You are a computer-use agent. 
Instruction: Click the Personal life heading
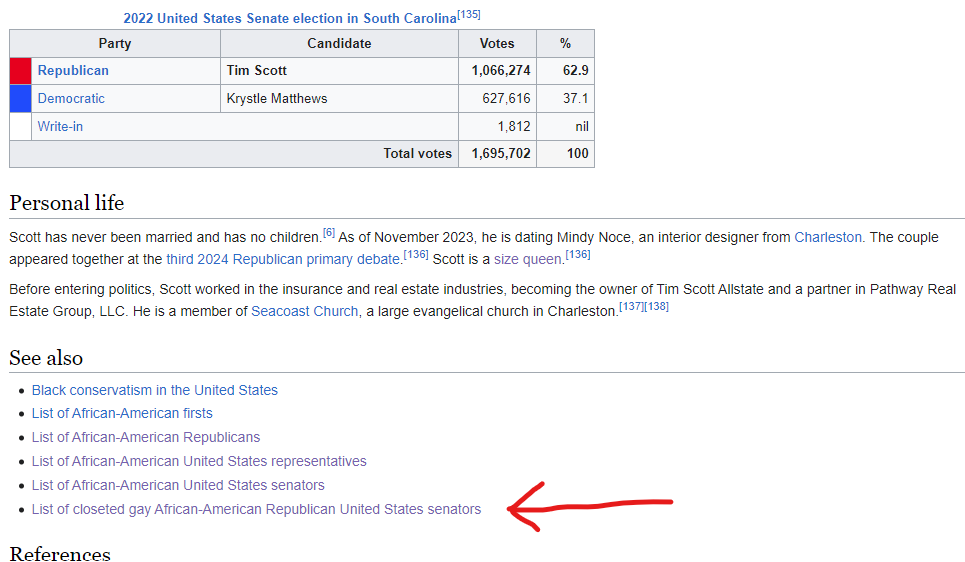[x=66, y=203]
